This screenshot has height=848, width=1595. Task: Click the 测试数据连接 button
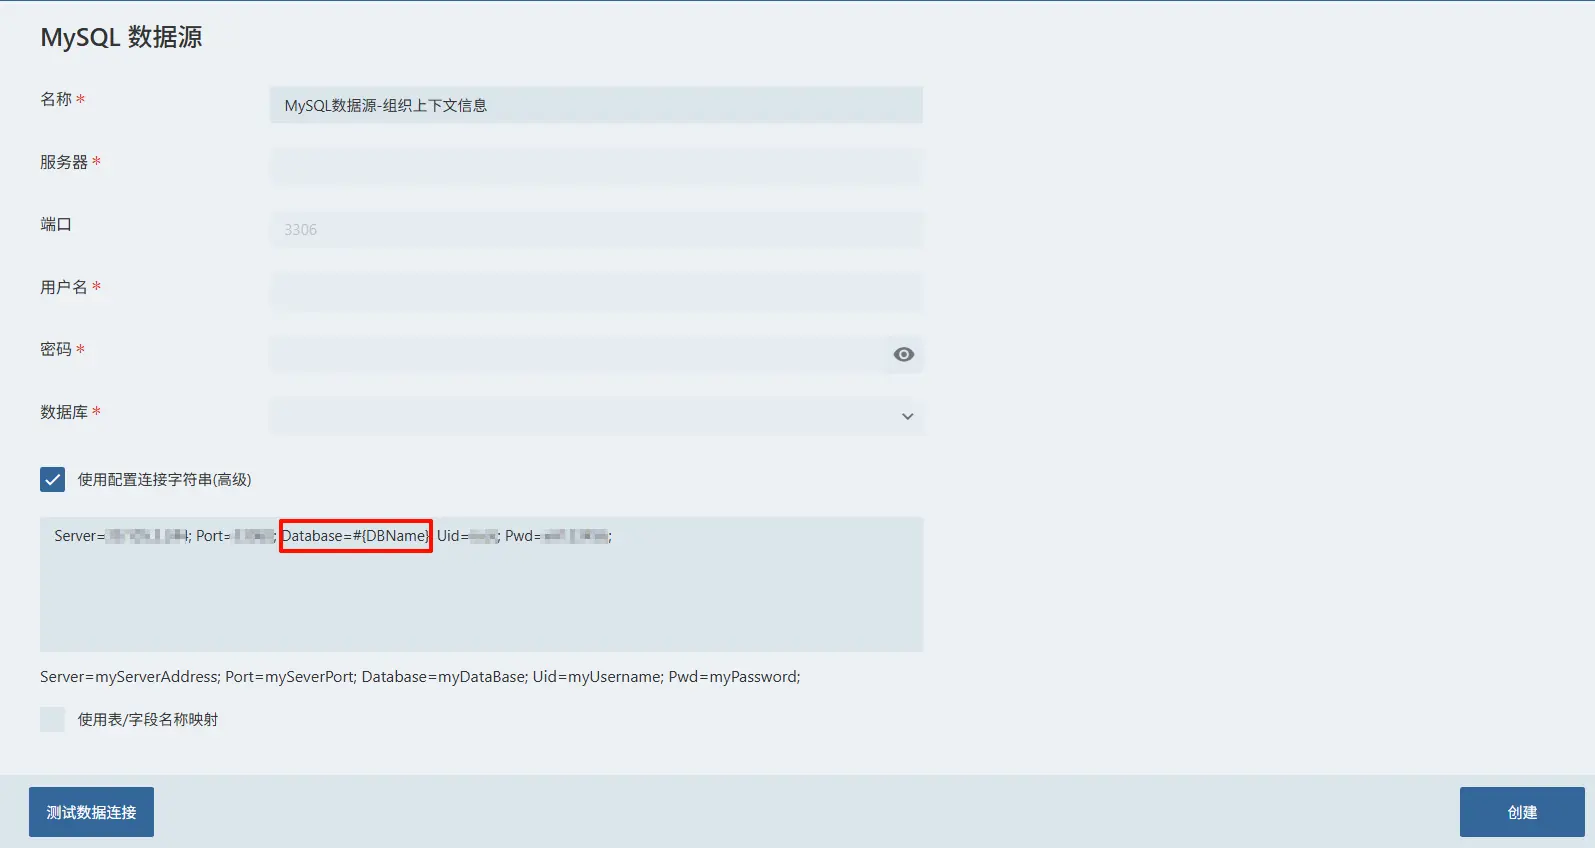91,812
